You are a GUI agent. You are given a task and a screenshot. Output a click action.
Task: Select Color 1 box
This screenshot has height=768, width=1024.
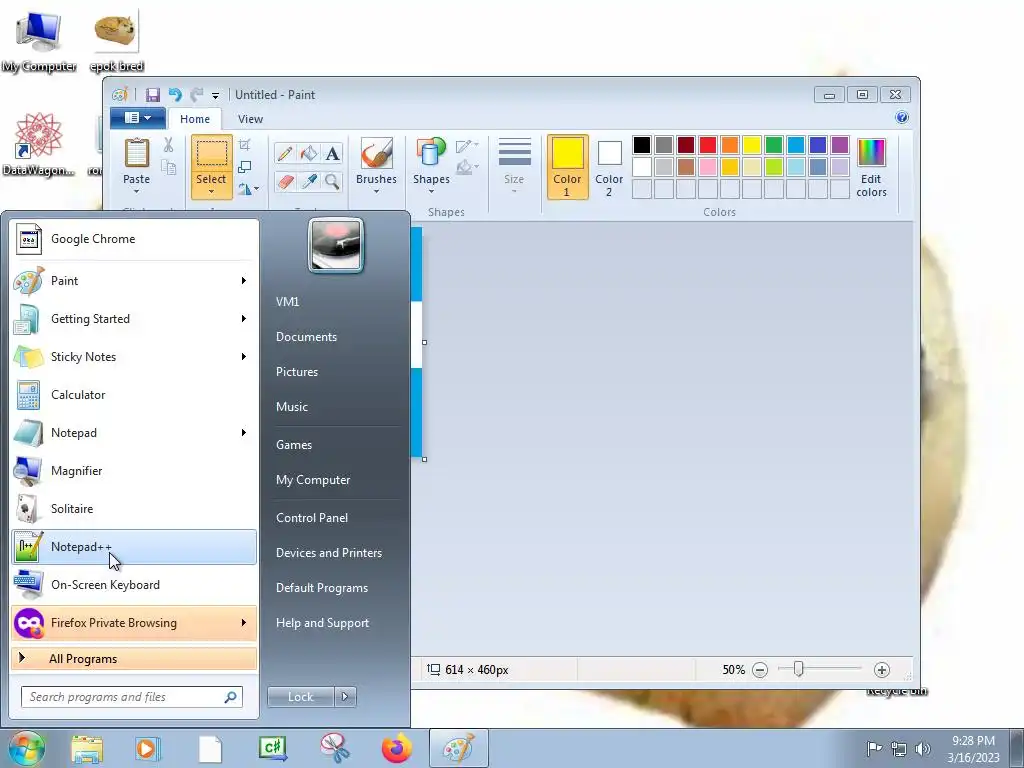567,167
